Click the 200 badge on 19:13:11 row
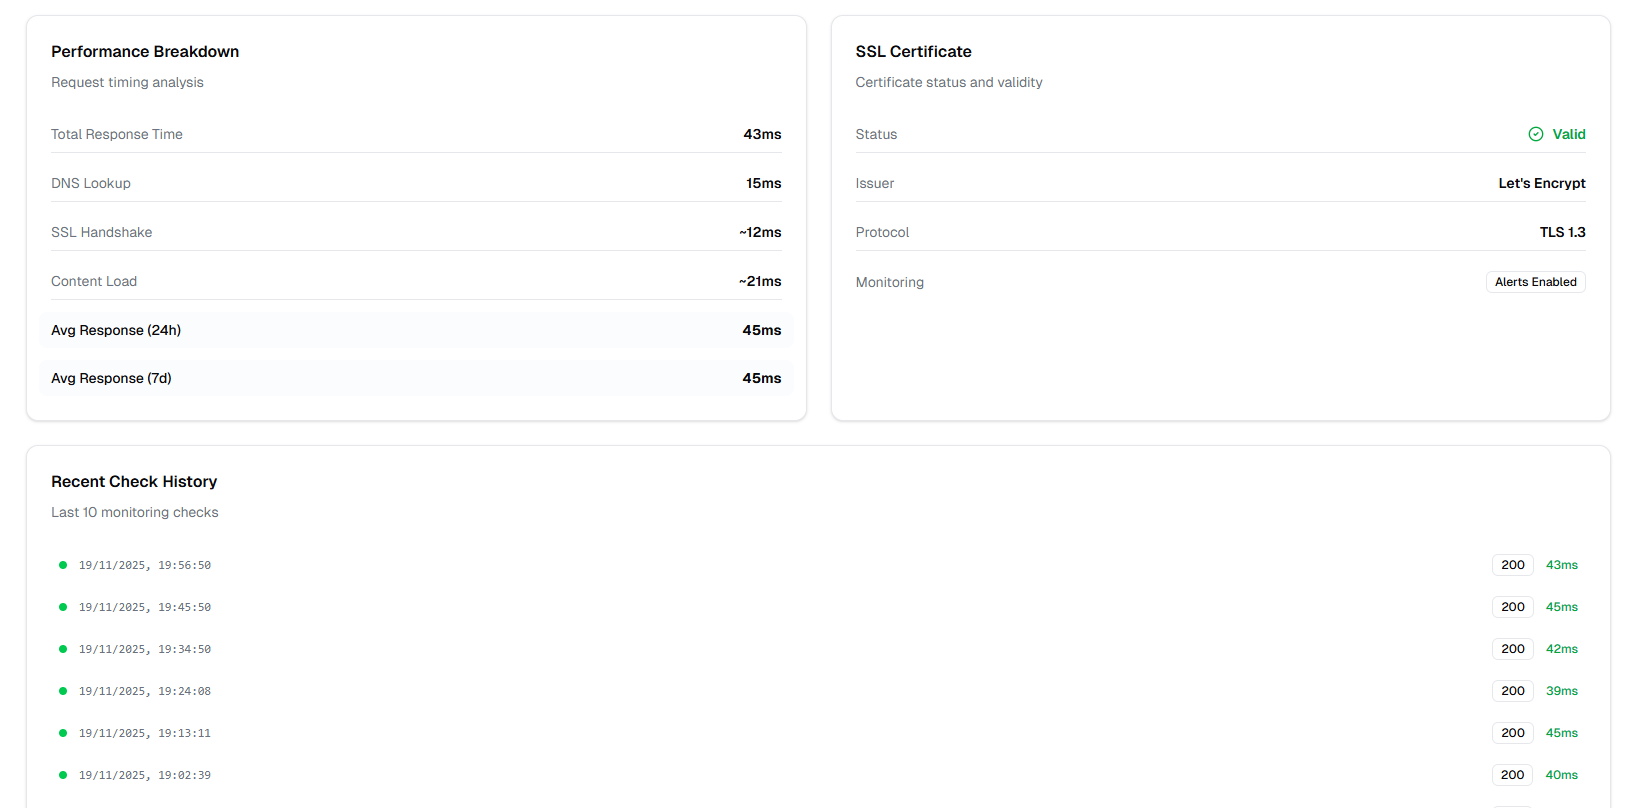1636x808 pixels. pos(1513,733)
